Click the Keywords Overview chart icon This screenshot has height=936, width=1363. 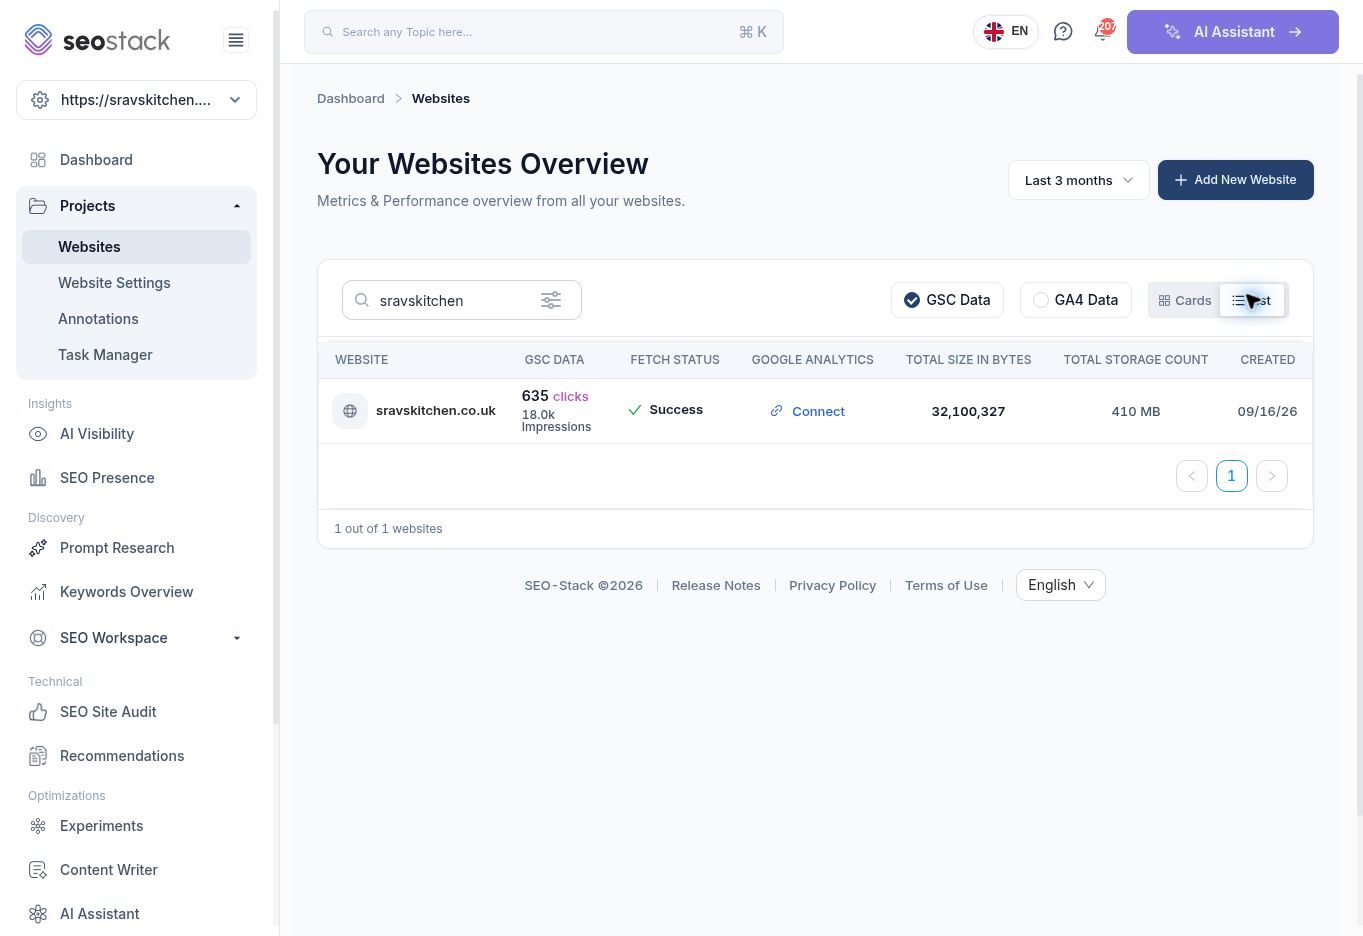point(38,592)
